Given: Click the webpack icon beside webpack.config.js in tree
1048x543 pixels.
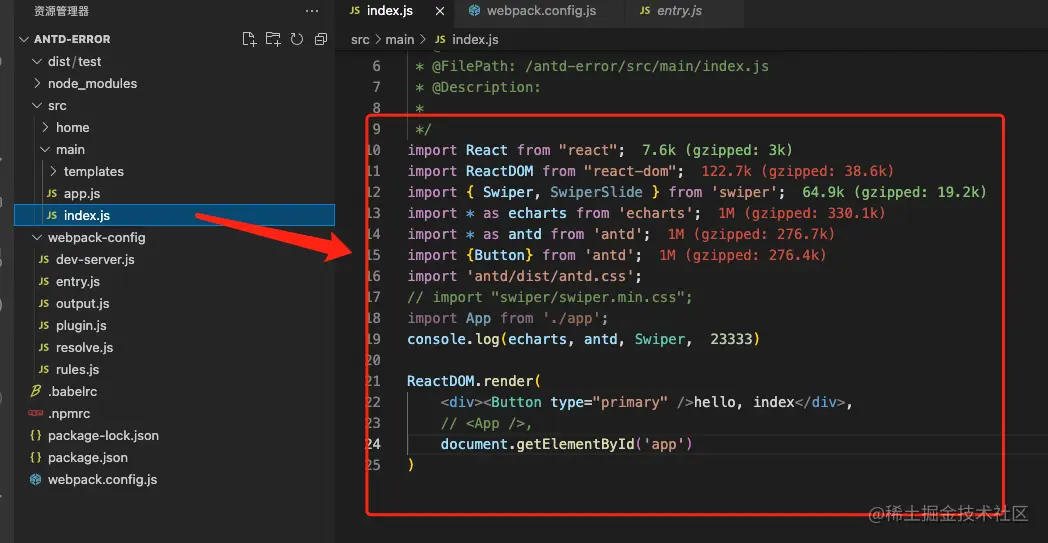Looking at the screenshot, I should coord(36,479).
